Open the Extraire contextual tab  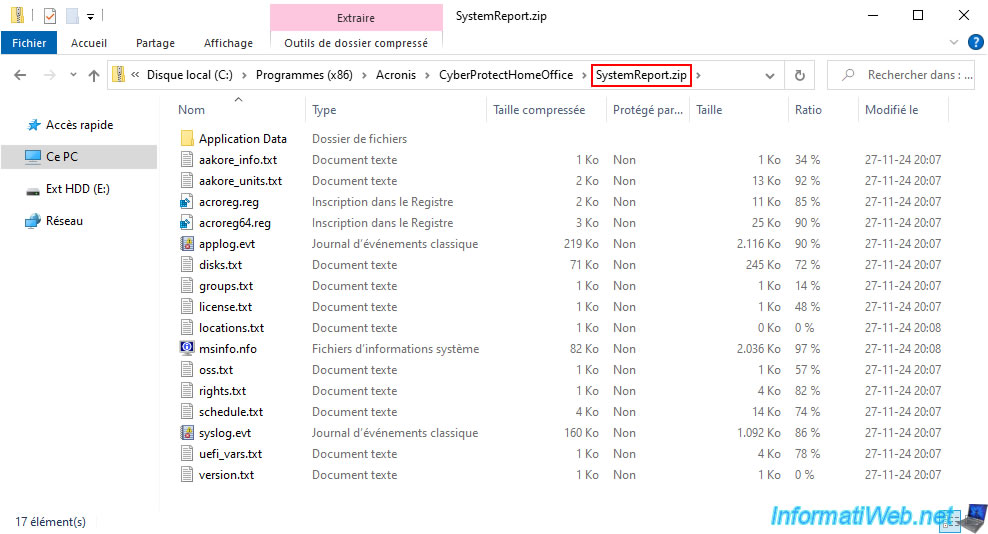356,18
